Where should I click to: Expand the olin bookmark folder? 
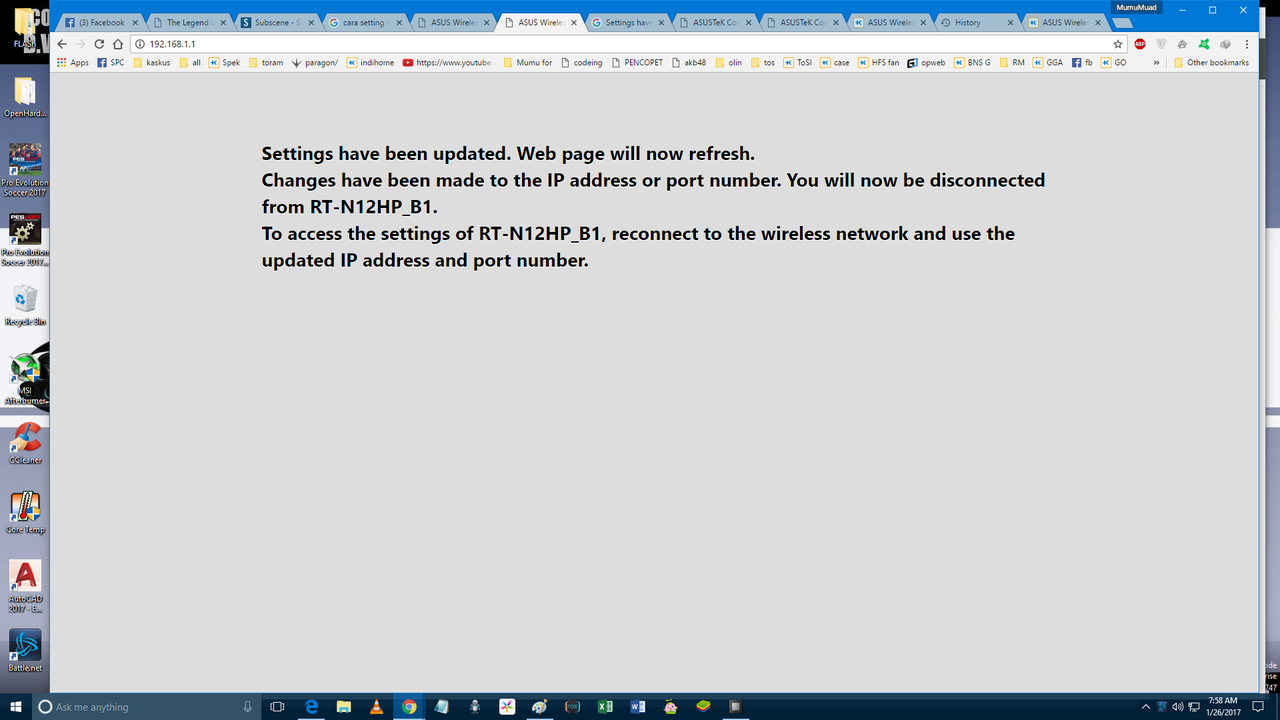[729, 62]
